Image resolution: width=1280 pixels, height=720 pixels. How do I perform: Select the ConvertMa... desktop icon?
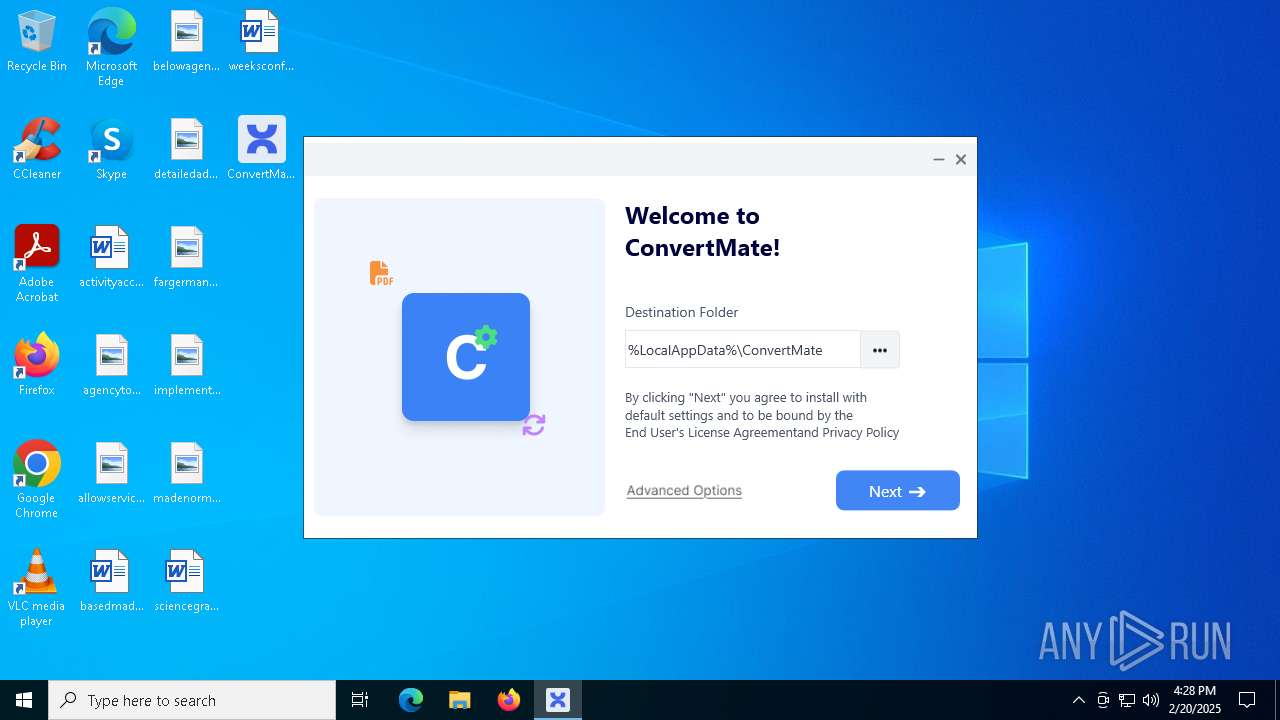(261, 150)
